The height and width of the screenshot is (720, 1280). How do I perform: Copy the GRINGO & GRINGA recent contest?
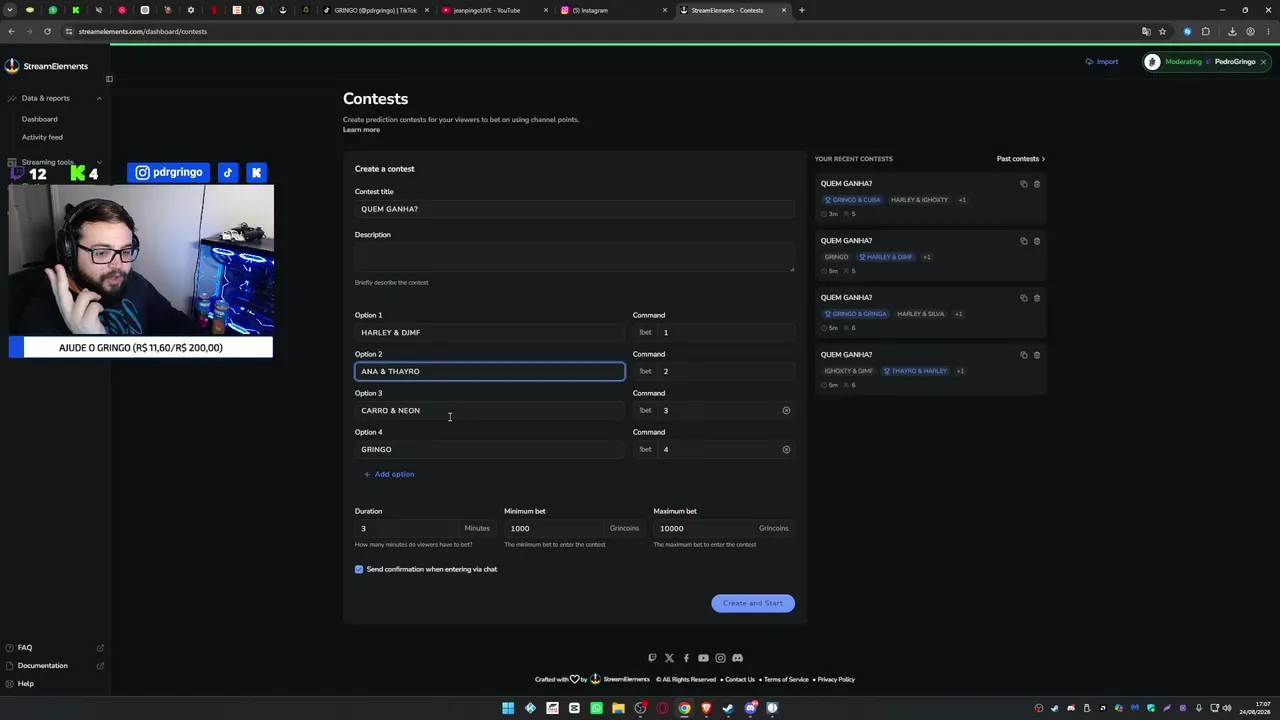click(x=1023, y=298)
